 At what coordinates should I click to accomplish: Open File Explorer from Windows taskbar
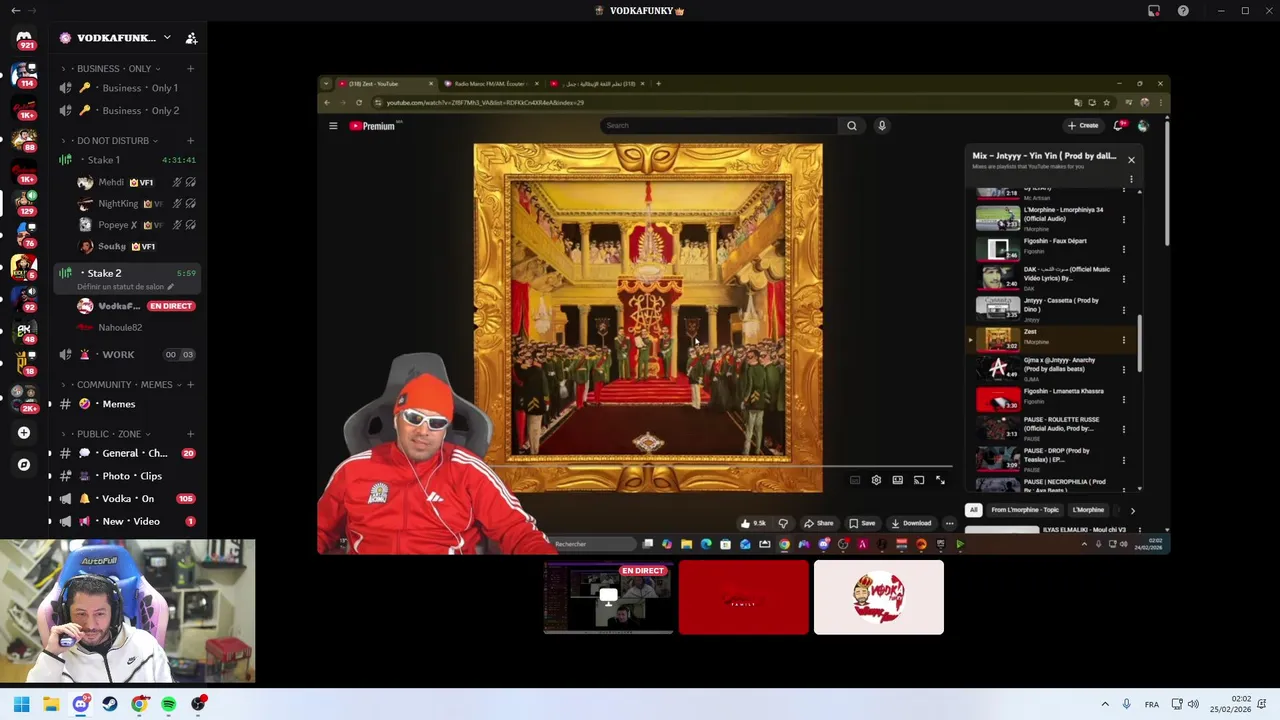[x=51, y=704]
